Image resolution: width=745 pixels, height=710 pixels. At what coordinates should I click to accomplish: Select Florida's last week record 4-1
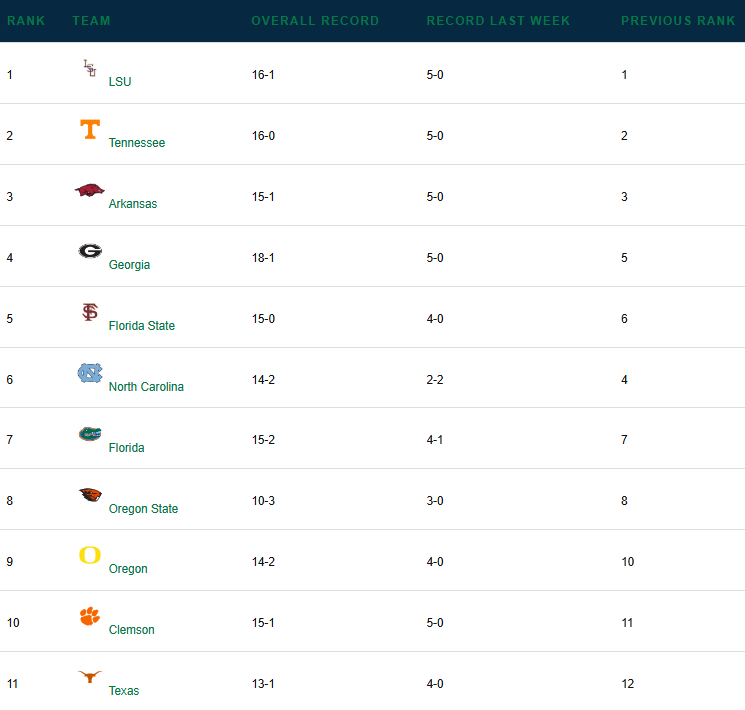point(434,440)
